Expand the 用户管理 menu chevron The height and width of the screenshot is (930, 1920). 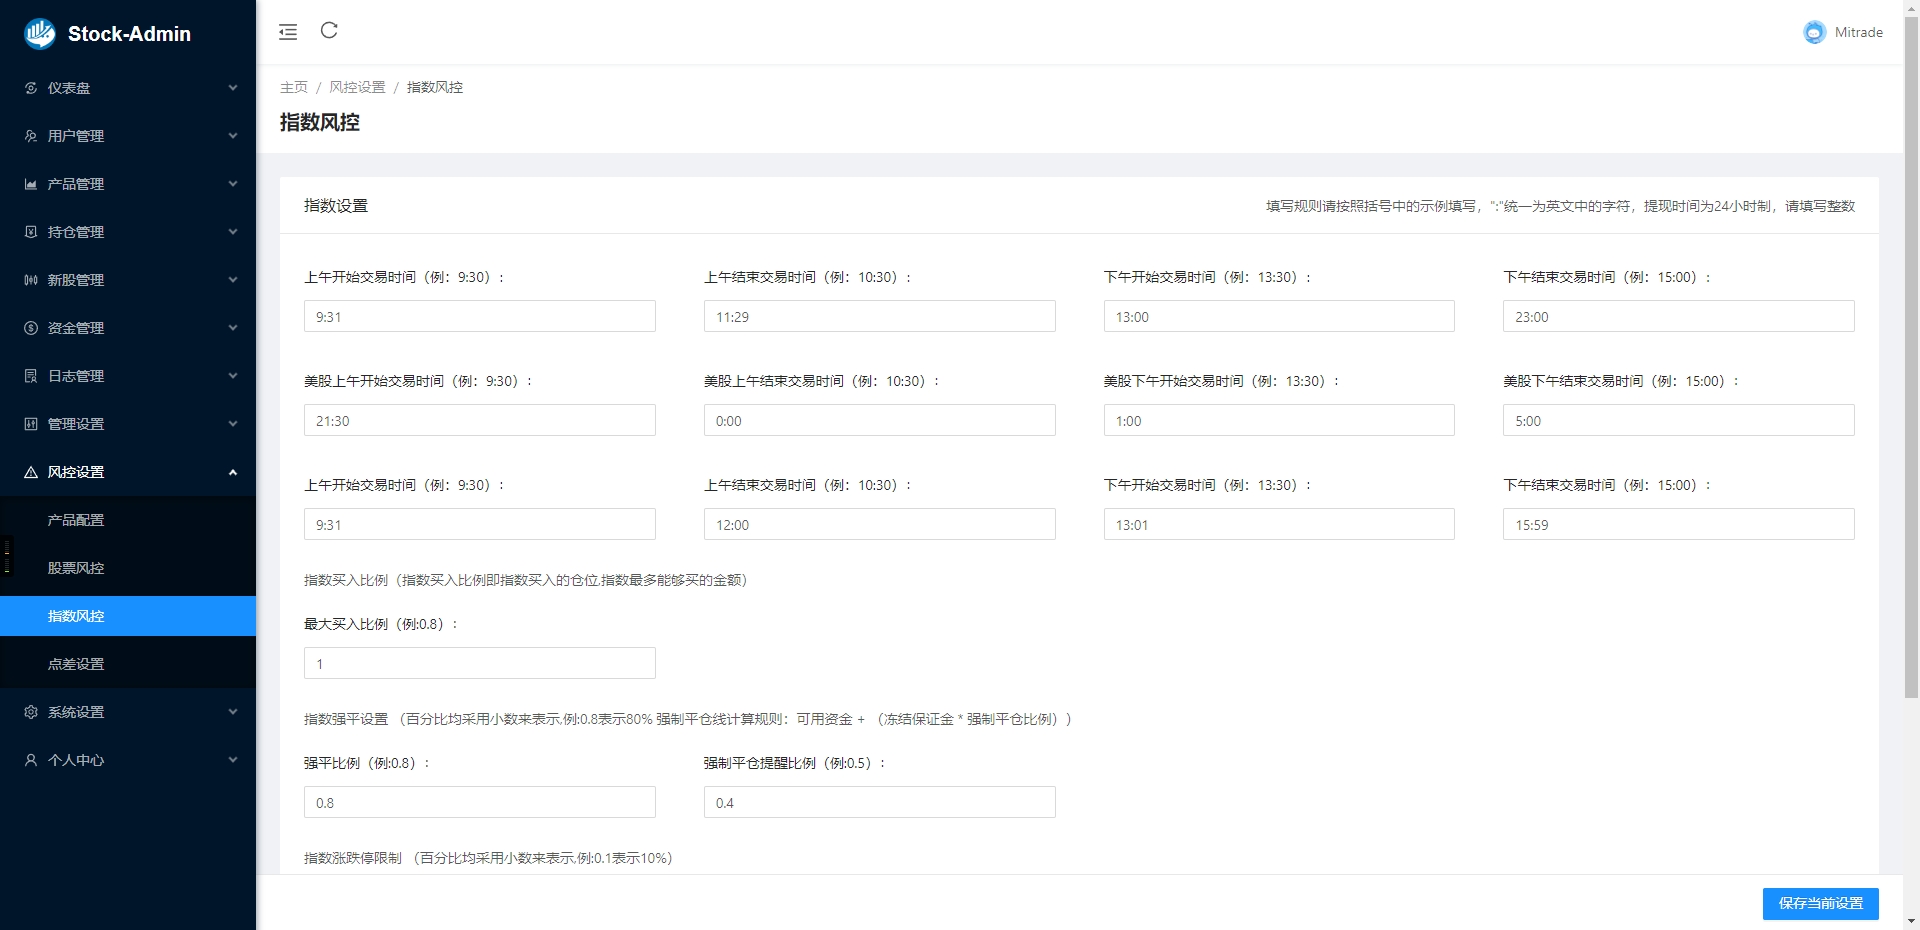click(233, 136)
